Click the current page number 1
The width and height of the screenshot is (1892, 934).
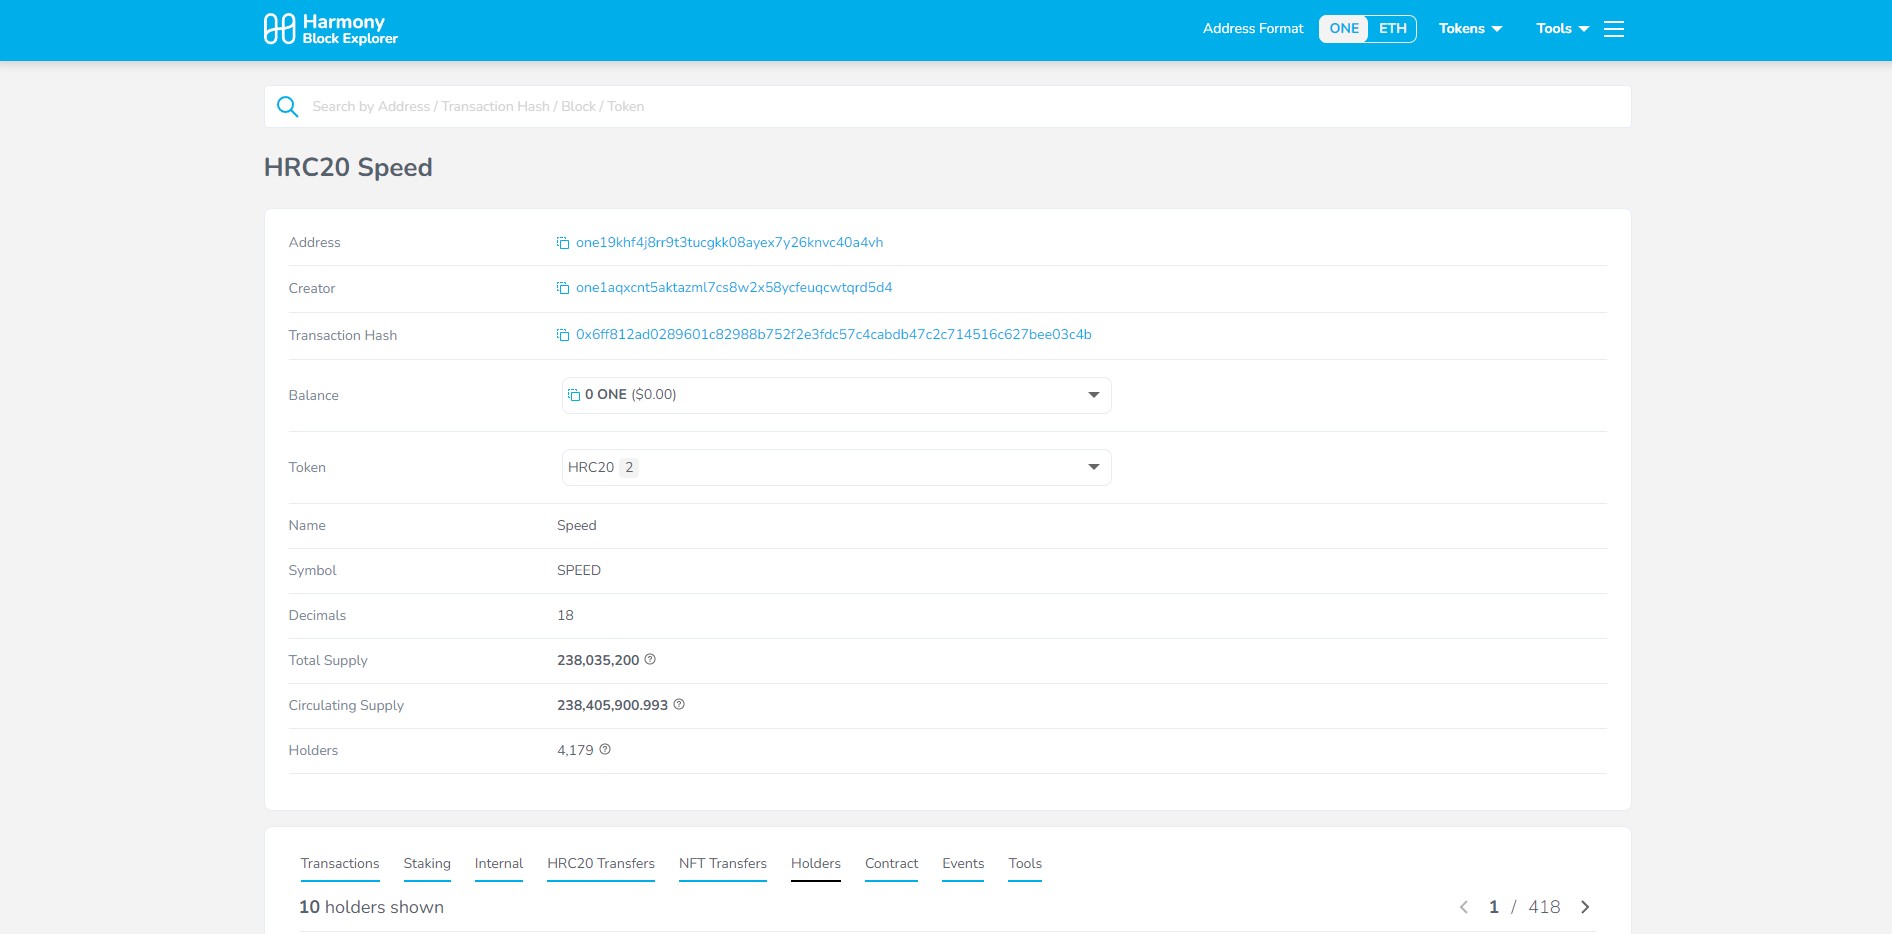point(1494,907)
